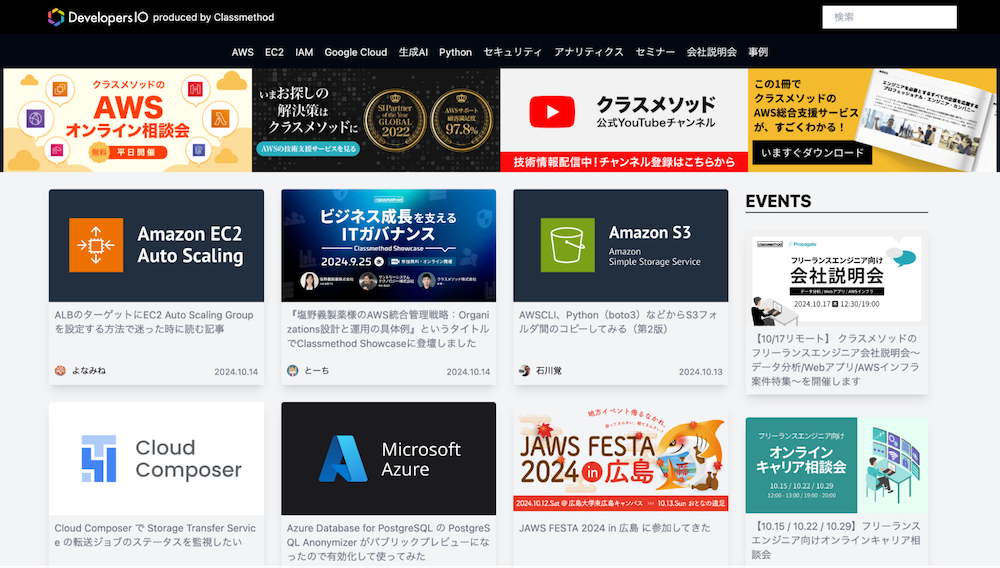Open author とーち profile name
The width and height of the screenshot is (1000, 568).
click(x=316, y=370)
